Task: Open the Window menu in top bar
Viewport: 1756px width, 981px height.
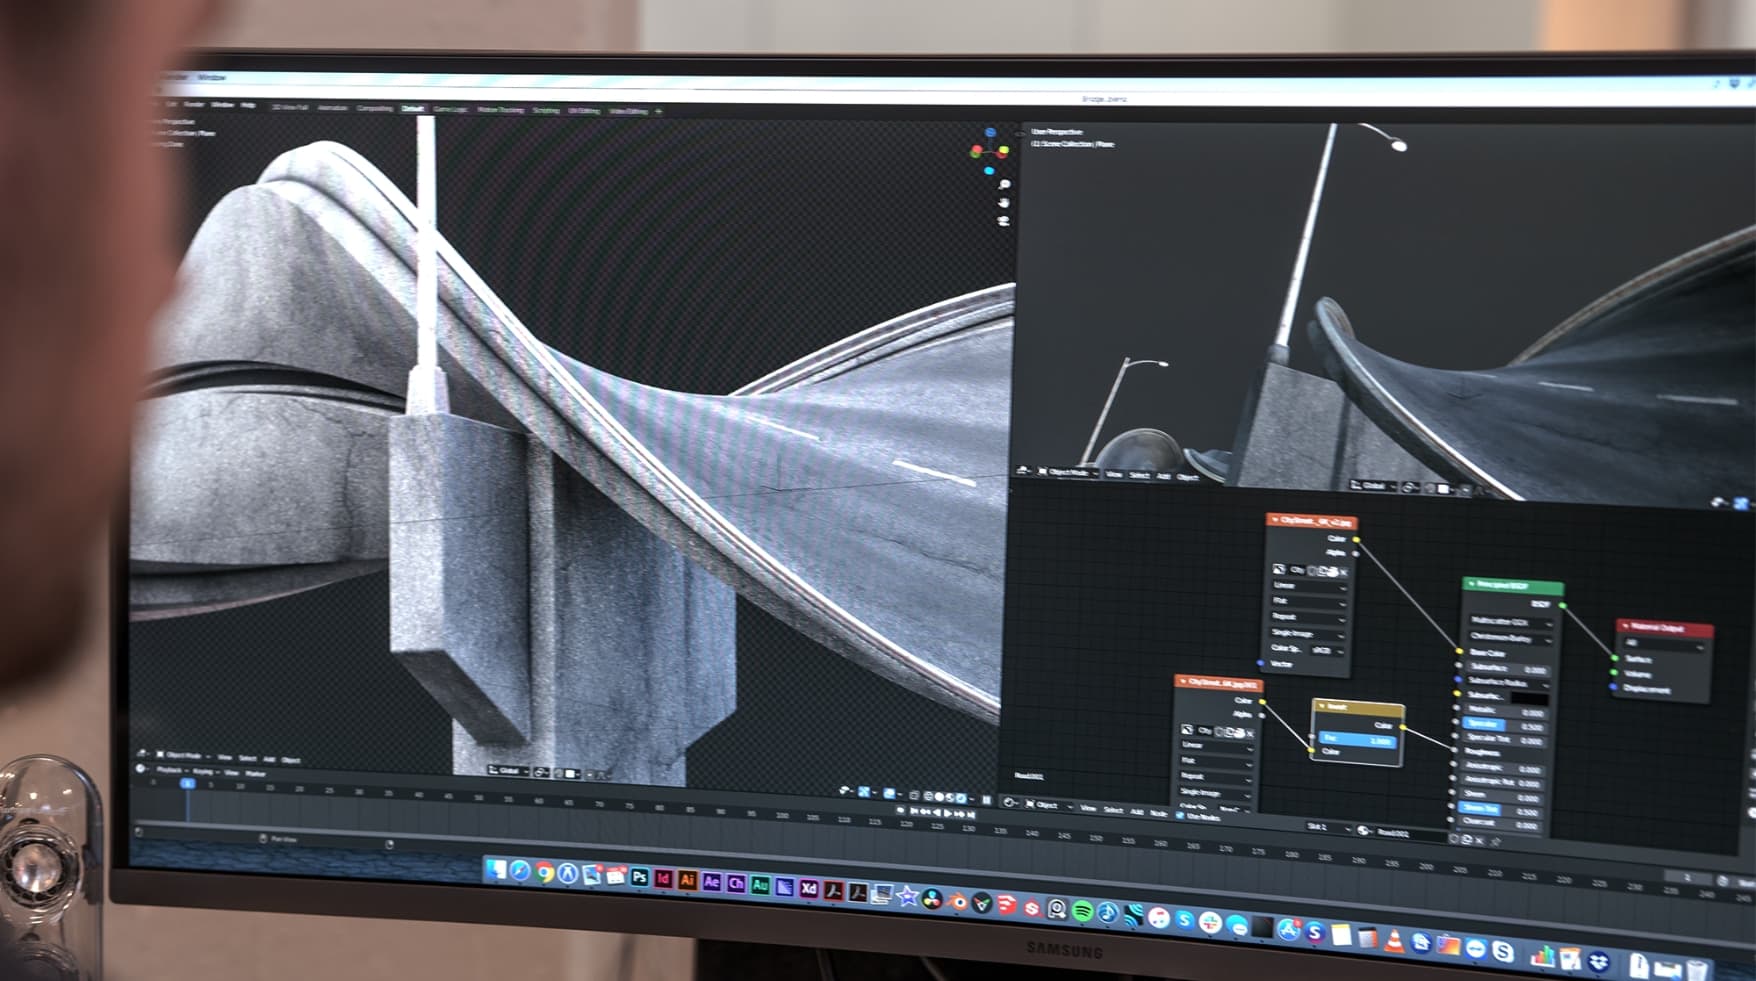Action: (222, 104)
